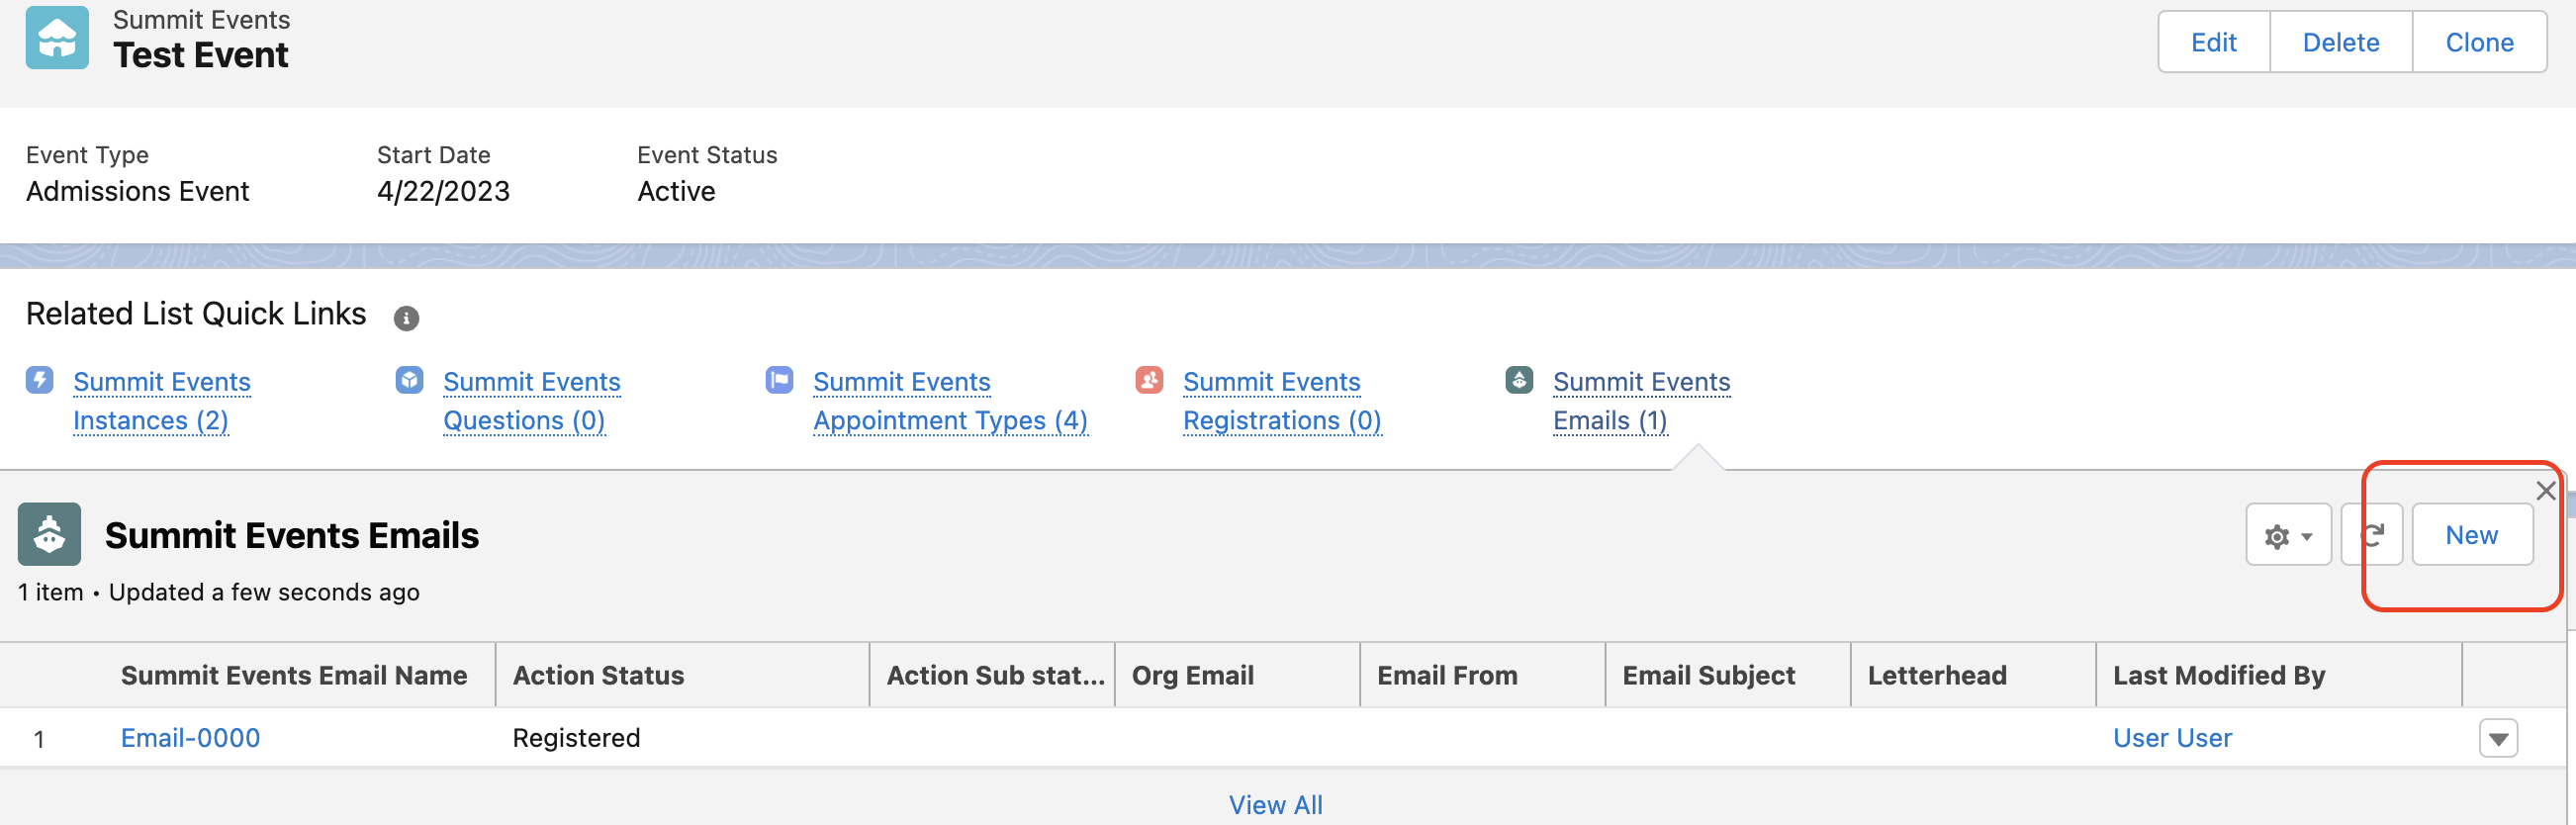Viewport: 2576px width, 825px height.
Task: Click the Related List Quick Links info icon
Action: pos(406,318)
